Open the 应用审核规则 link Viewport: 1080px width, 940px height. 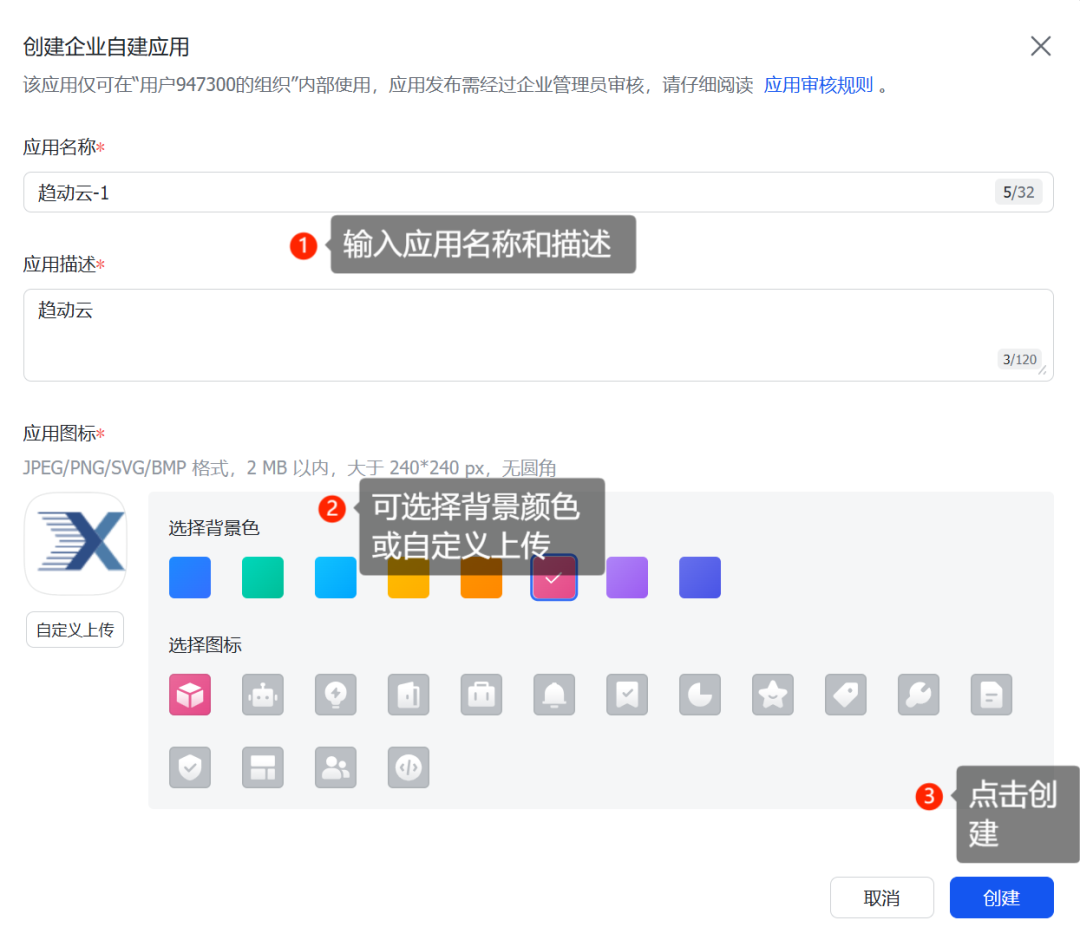tap(818, 85)
